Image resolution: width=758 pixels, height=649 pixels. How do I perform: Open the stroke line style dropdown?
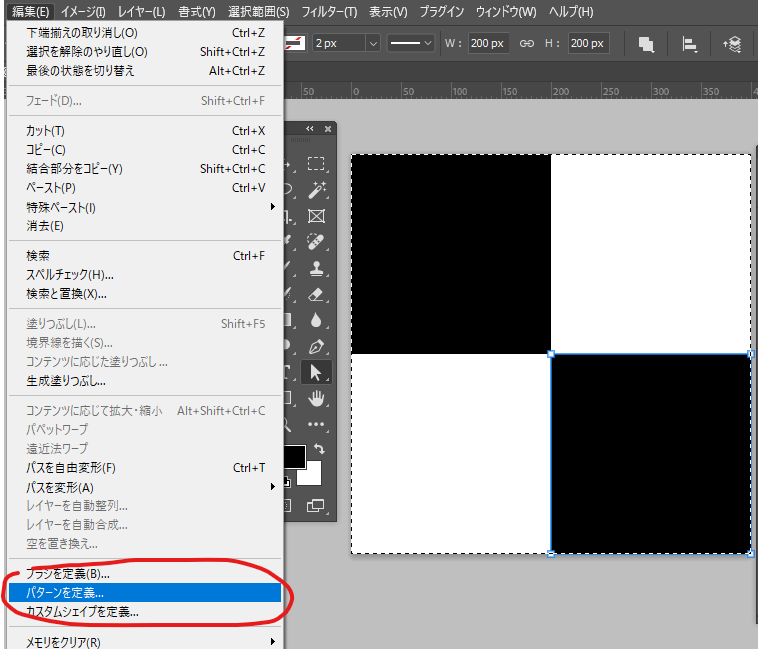tap(411, 44)
